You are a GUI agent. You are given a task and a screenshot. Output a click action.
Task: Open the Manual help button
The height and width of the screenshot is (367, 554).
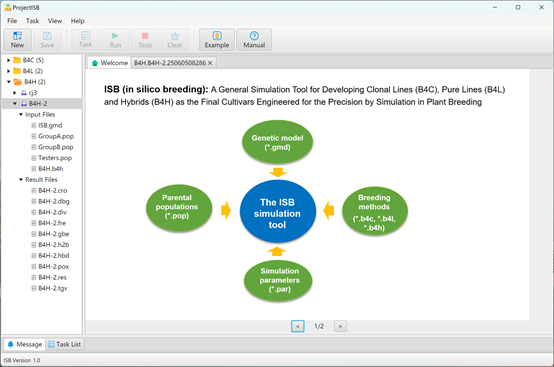tap(254, 40)
